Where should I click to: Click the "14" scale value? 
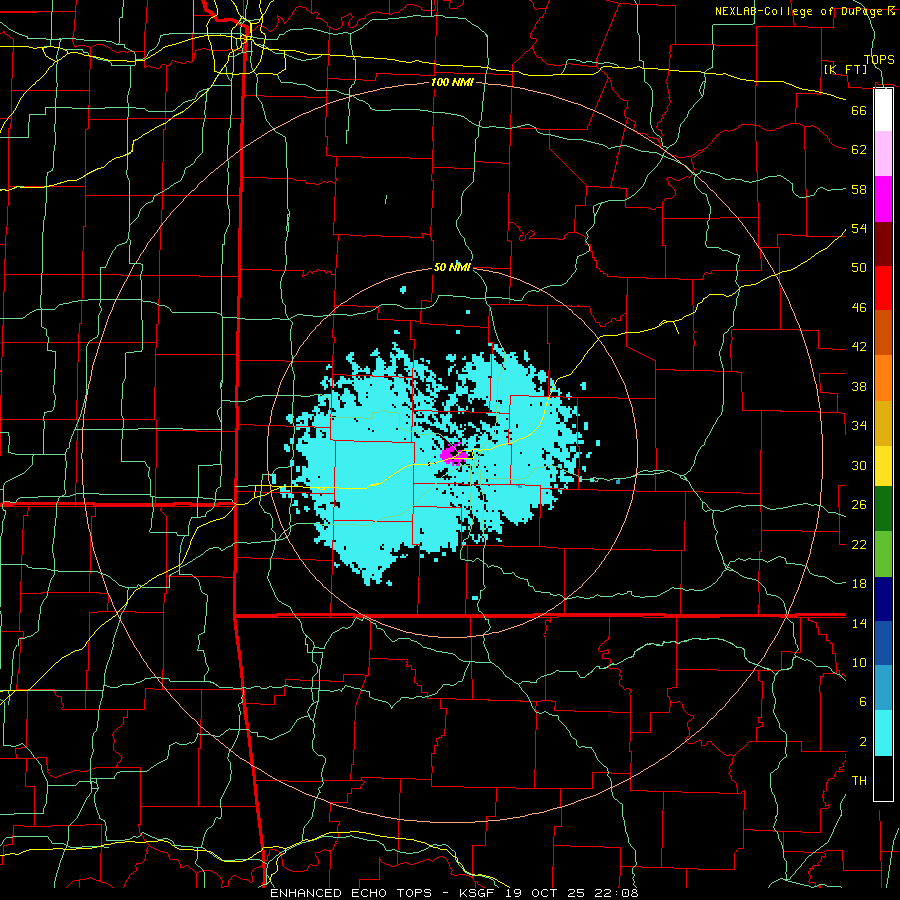(859, 623)
